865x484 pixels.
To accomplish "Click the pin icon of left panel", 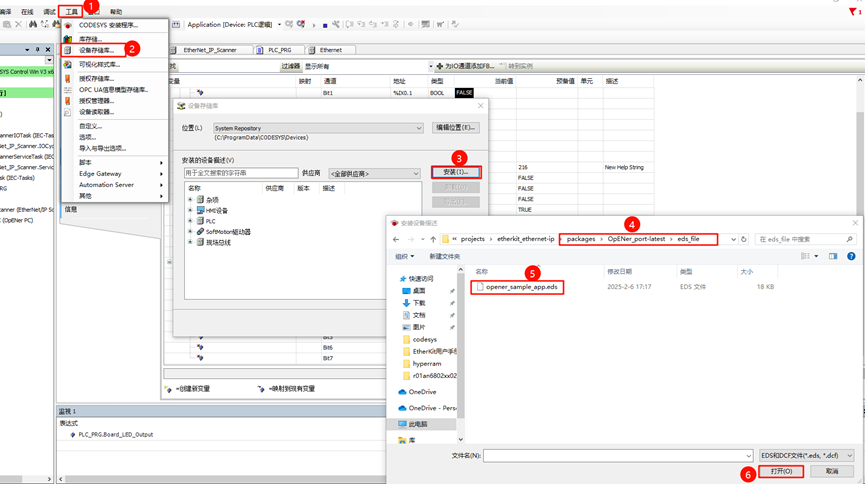I will tap(38, 50).
